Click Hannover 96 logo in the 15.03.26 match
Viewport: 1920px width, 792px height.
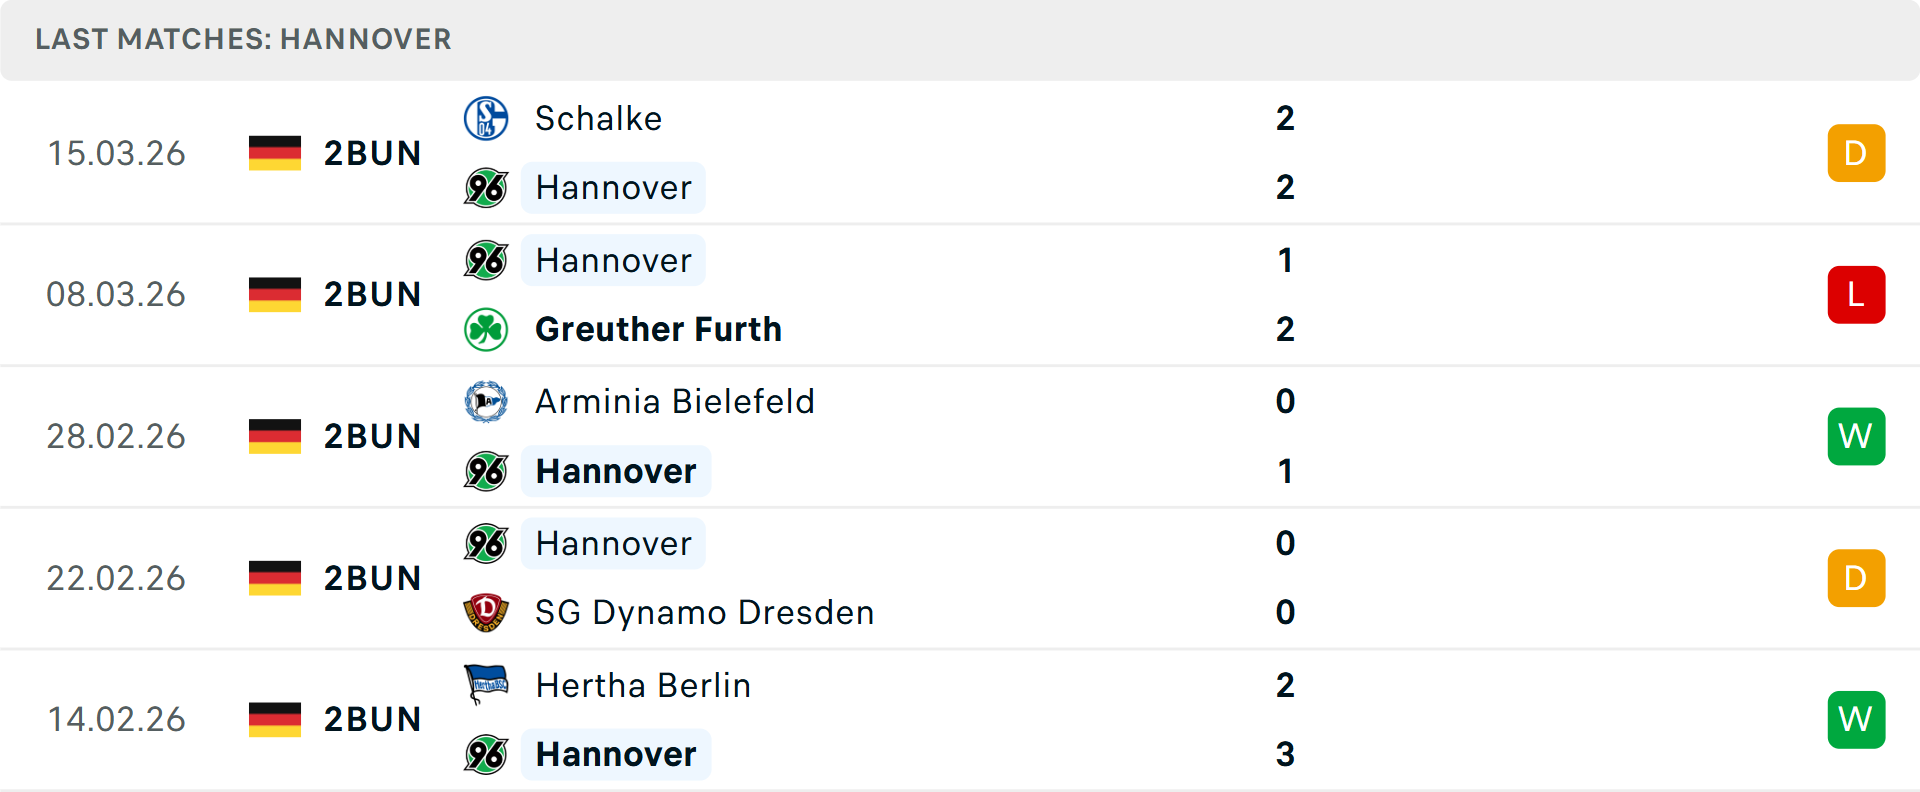pyautogui.click(x=486, y=188)
